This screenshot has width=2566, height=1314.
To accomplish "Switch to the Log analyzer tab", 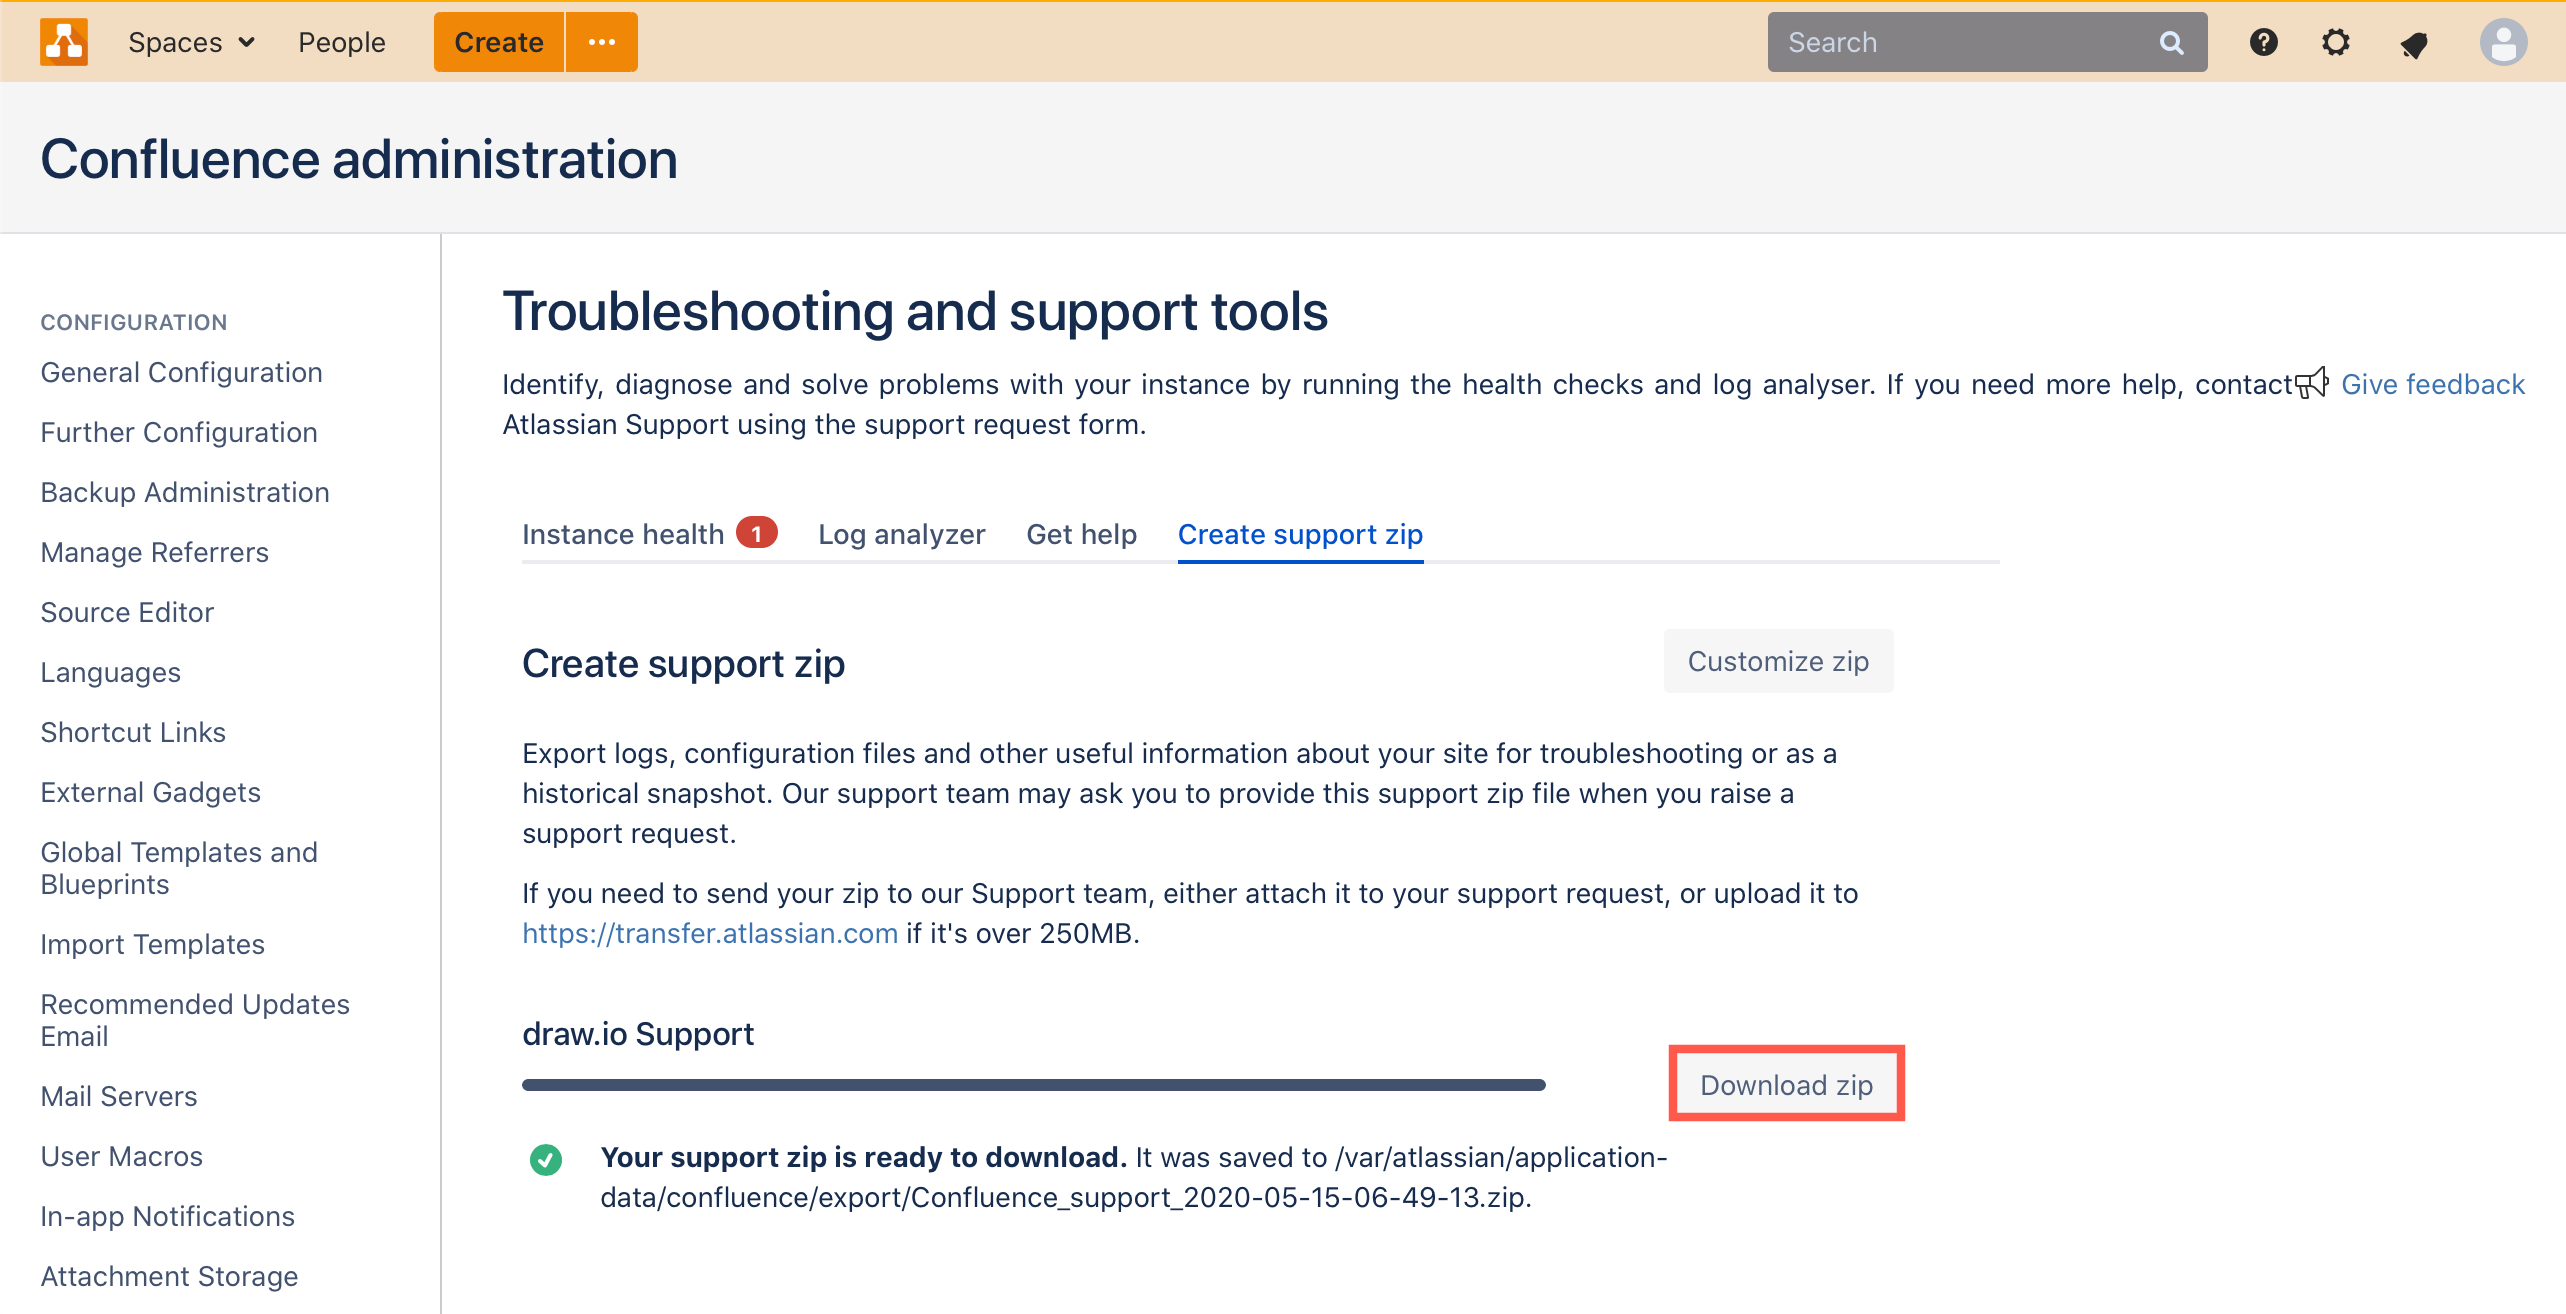I will (898, 533).
